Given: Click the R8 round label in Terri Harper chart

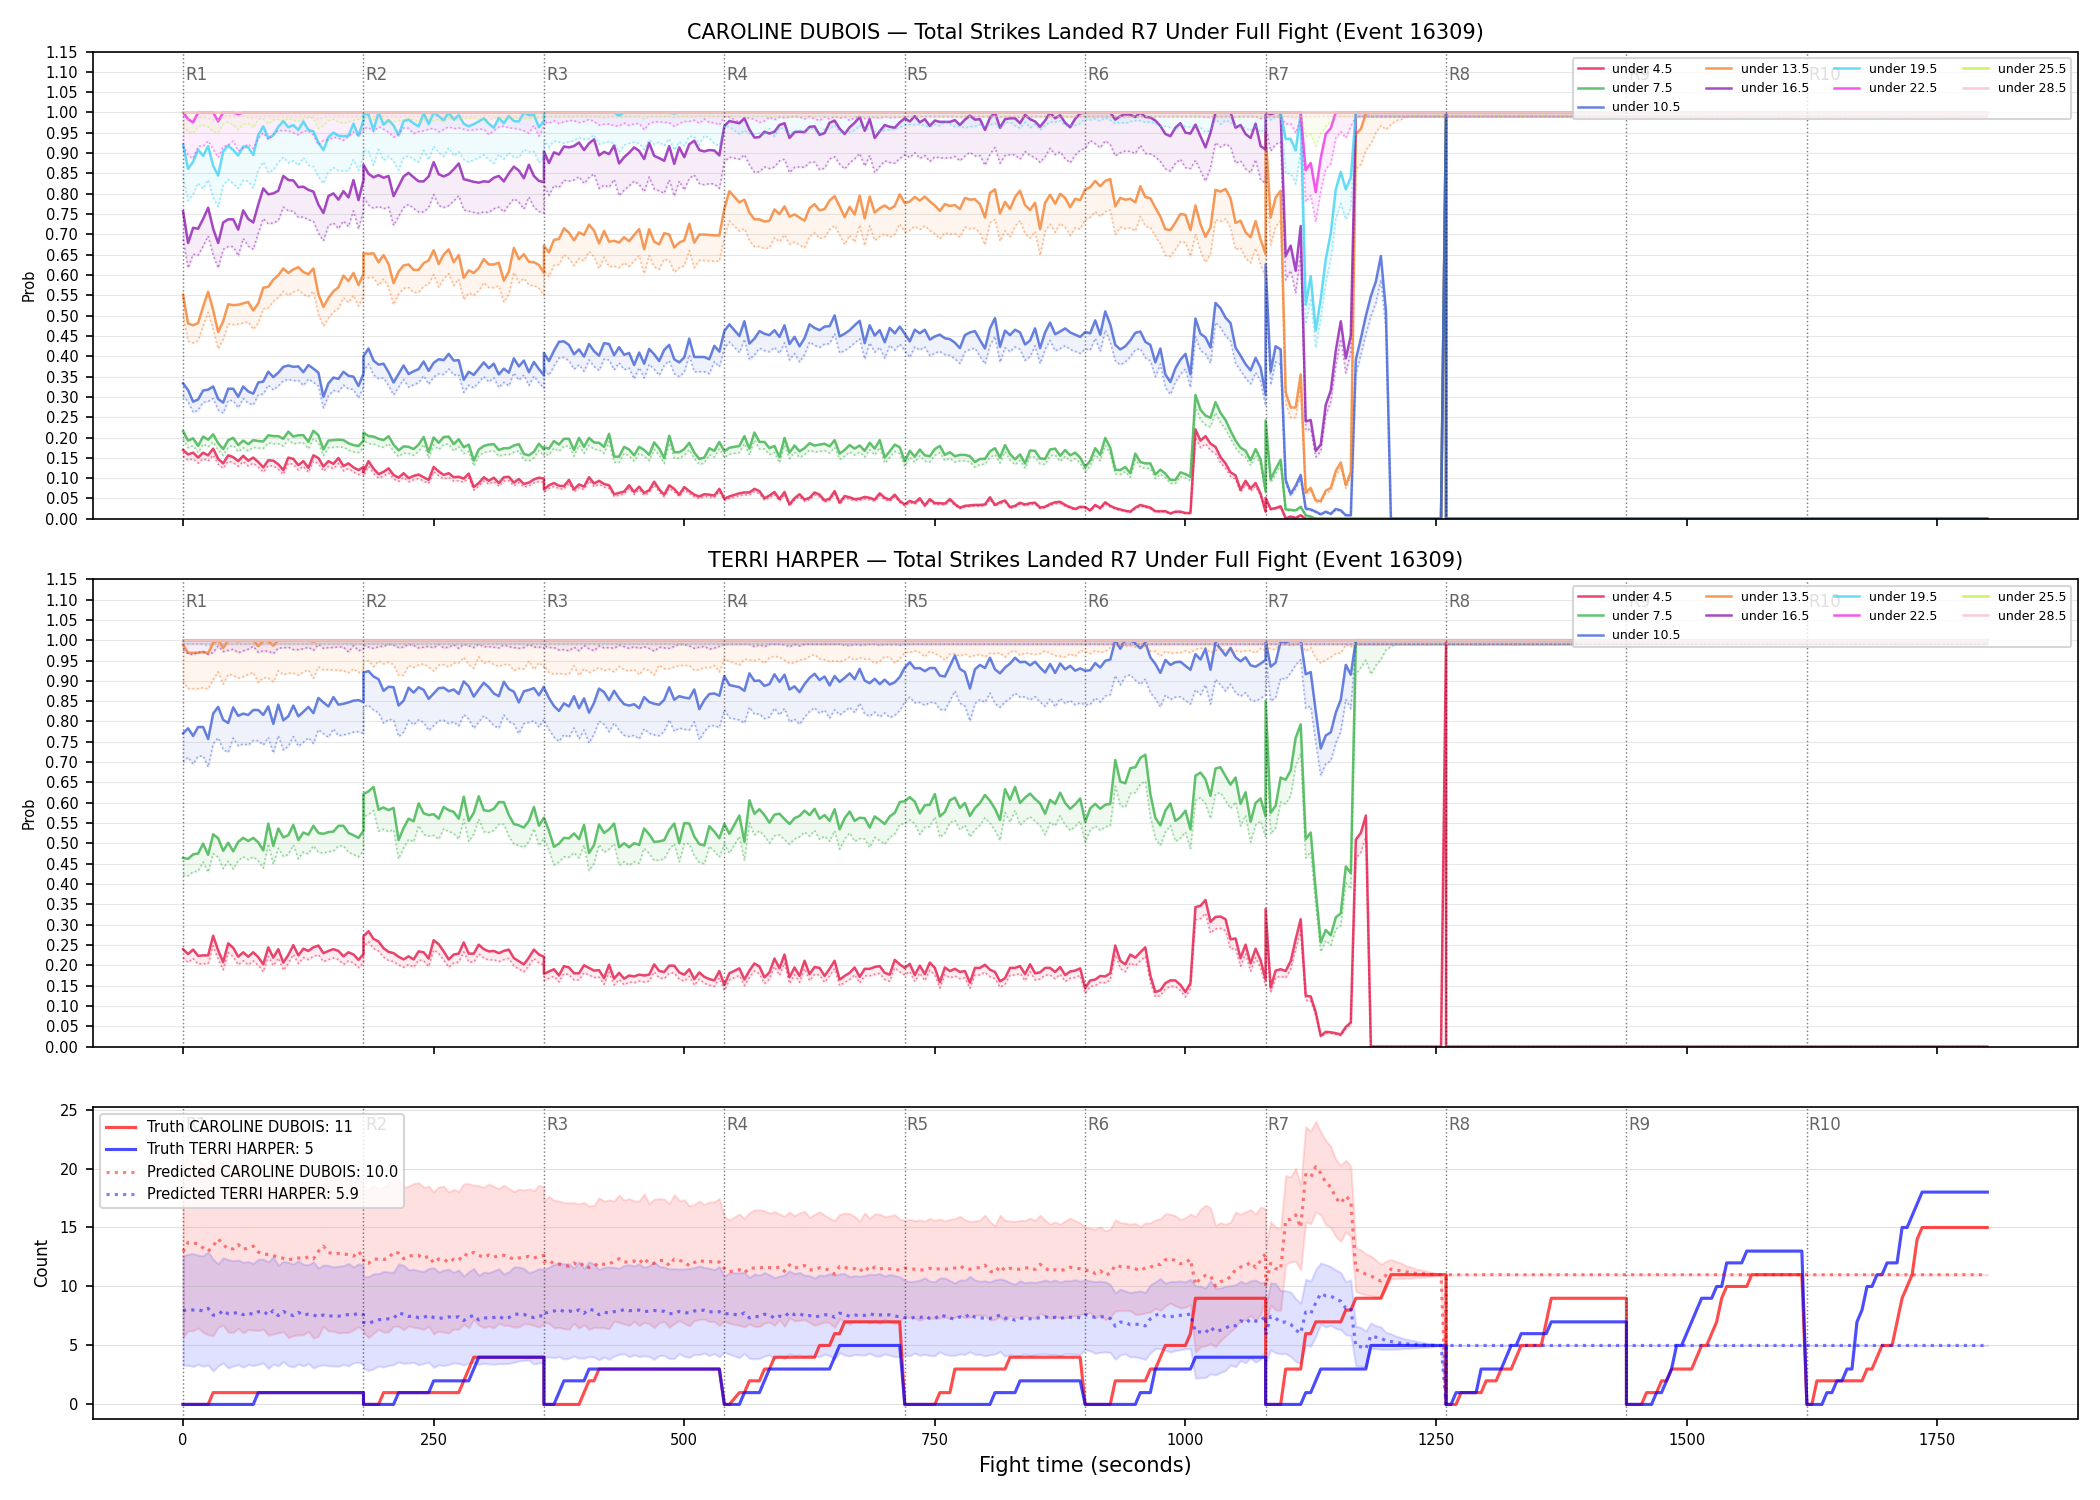Looking at the screenshot, I should pyautogui.click(x=1459, y=601).
